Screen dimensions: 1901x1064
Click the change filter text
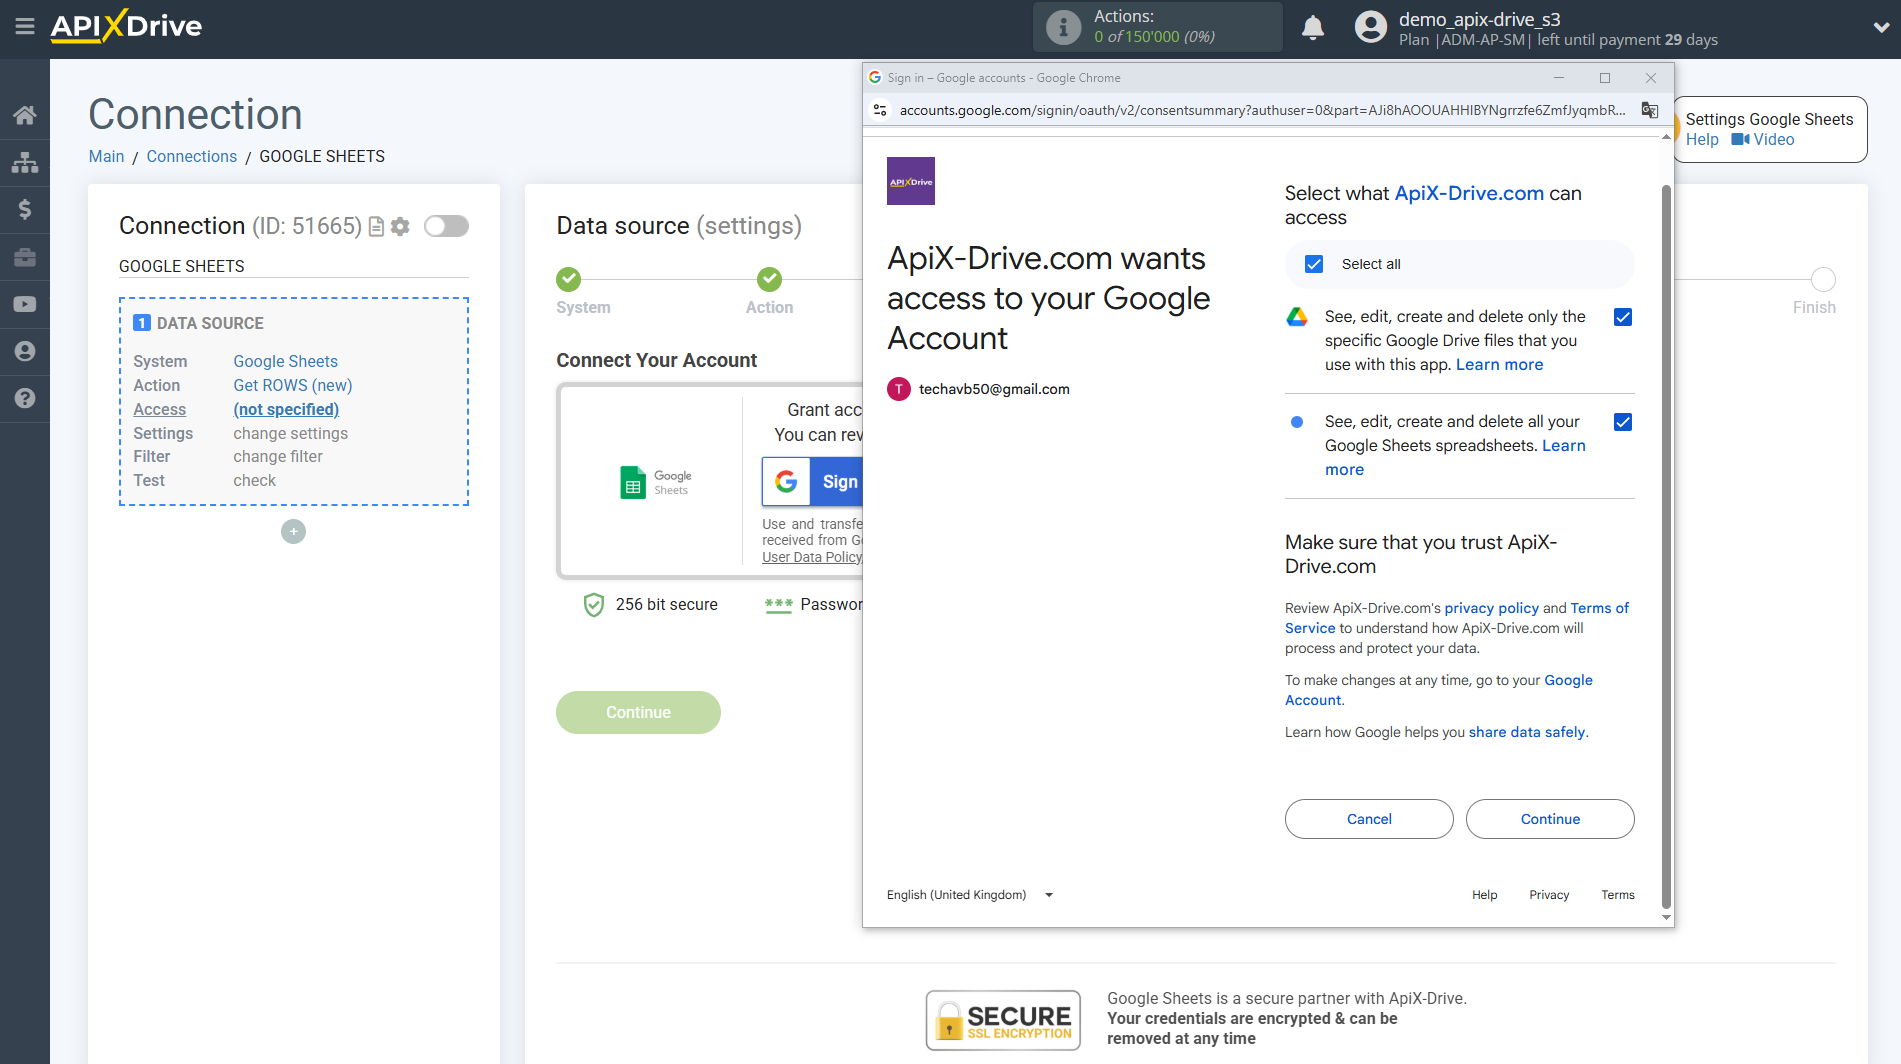pyautogui.click(x=278, y=456)
